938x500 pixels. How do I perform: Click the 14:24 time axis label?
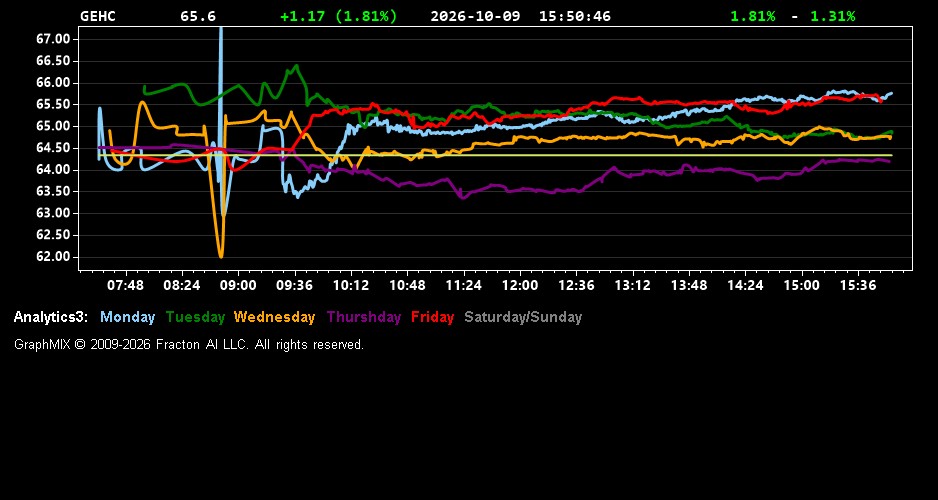(745, 285)
